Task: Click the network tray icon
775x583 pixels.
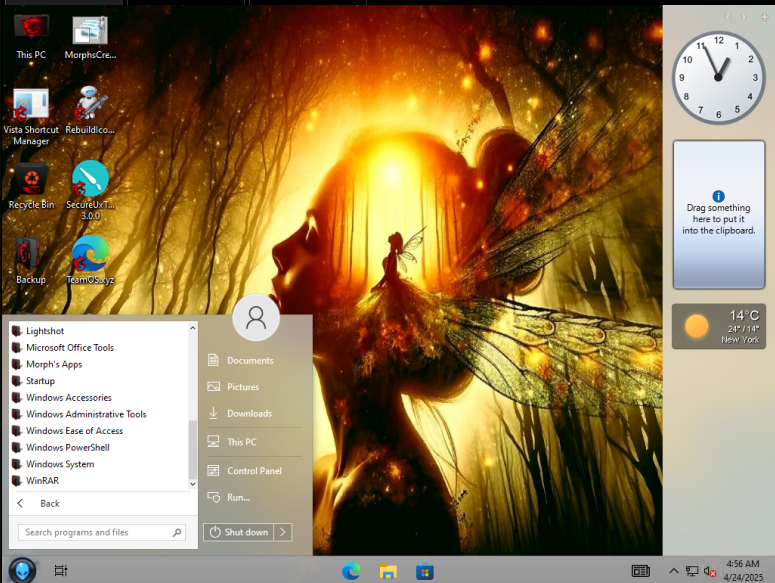Action: [691, 572]
